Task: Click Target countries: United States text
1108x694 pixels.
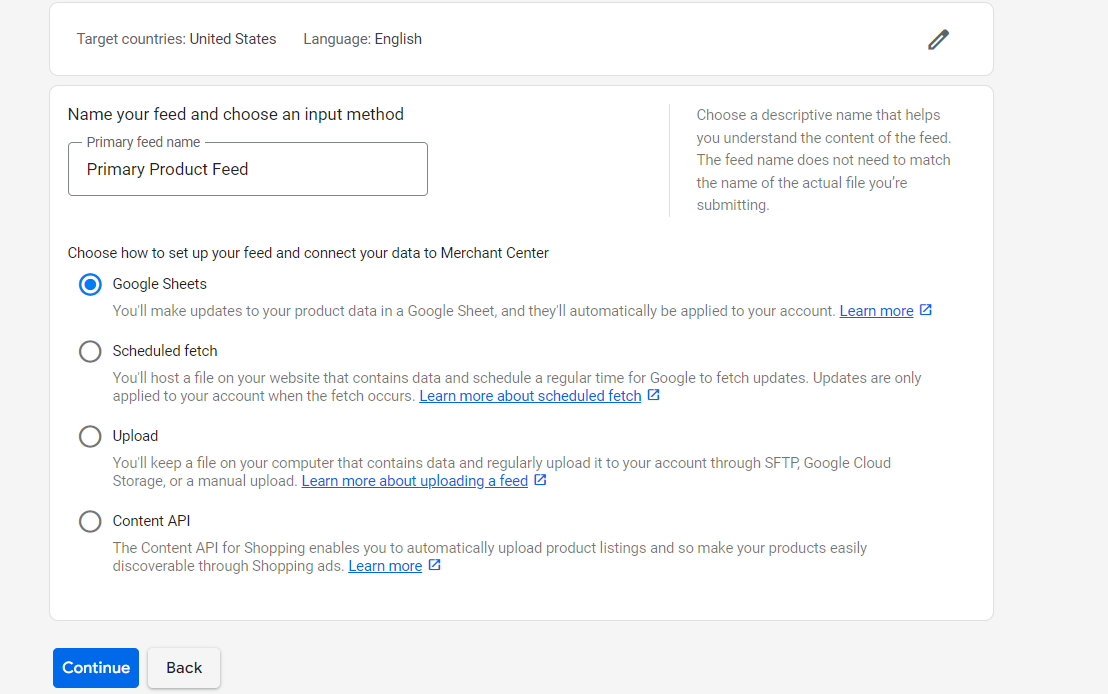Action: (x=176, y=39)
